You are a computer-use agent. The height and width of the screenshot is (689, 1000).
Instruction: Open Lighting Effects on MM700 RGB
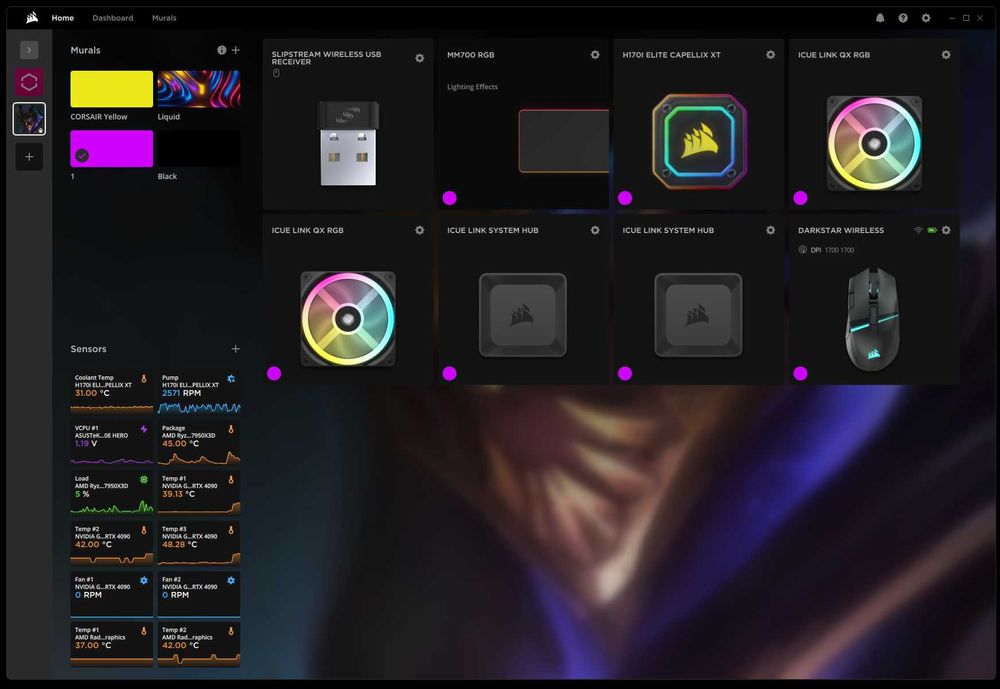[473, 87]
